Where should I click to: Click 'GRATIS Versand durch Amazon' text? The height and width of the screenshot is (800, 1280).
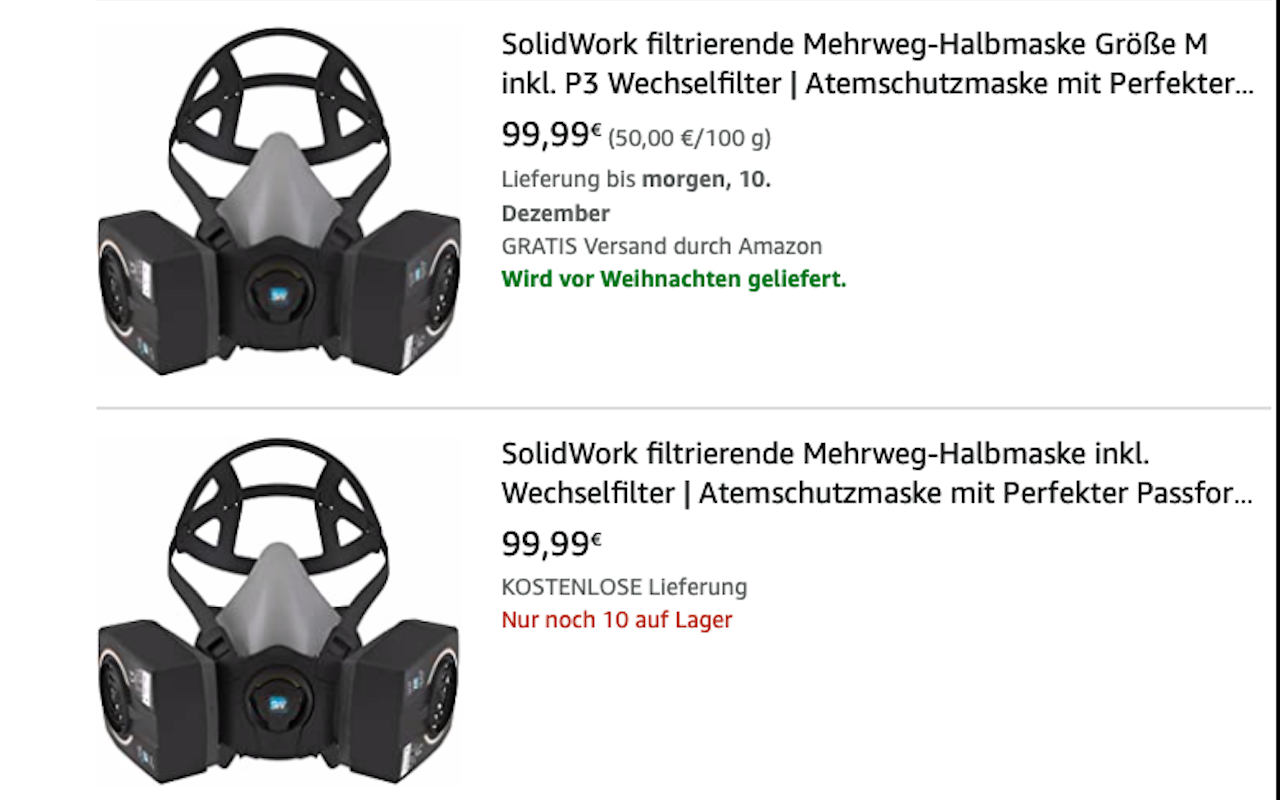click(661, 246)
